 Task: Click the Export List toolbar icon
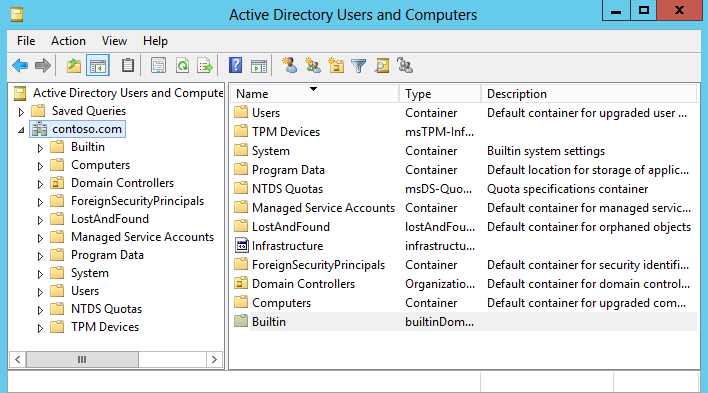pyautogui.click(x=205, y=66)
